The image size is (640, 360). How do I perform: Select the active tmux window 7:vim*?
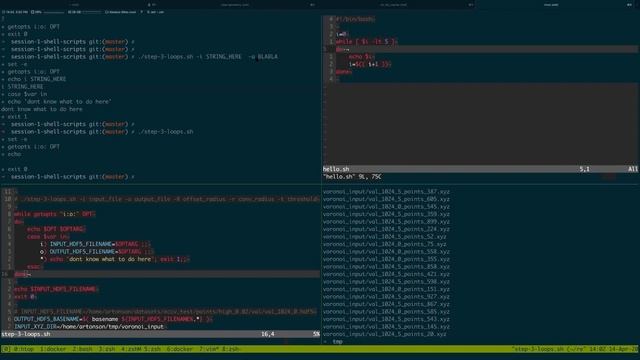point(208,349)
